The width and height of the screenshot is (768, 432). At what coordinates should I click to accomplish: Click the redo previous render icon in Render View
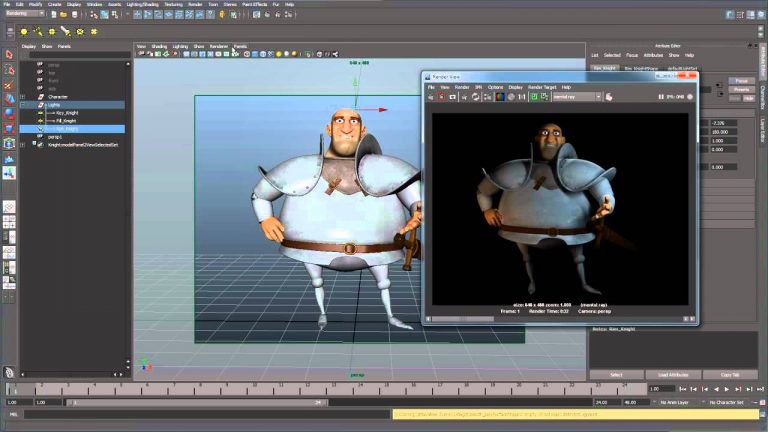tap(431, 97)
